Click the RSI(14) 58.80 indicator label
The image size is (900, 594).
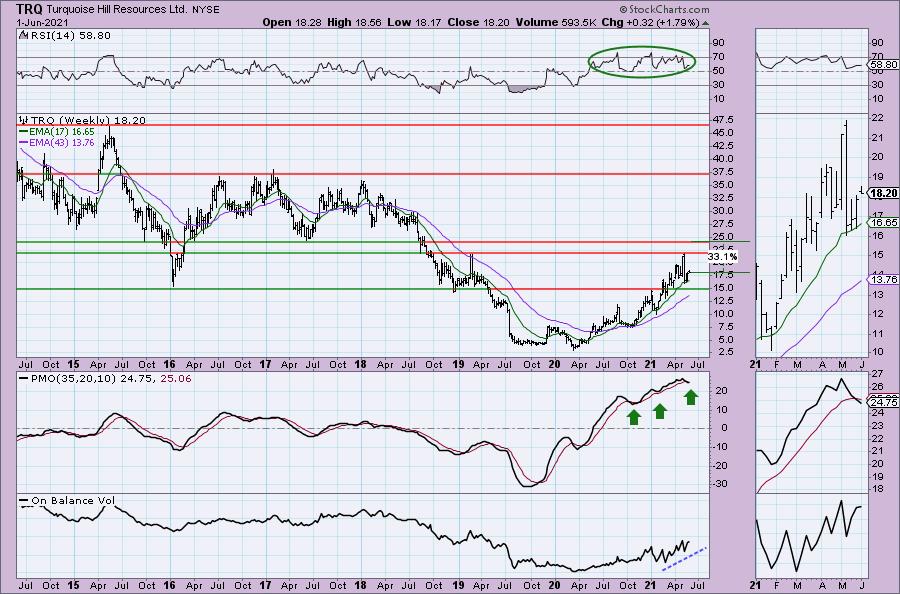coord(69,36)
